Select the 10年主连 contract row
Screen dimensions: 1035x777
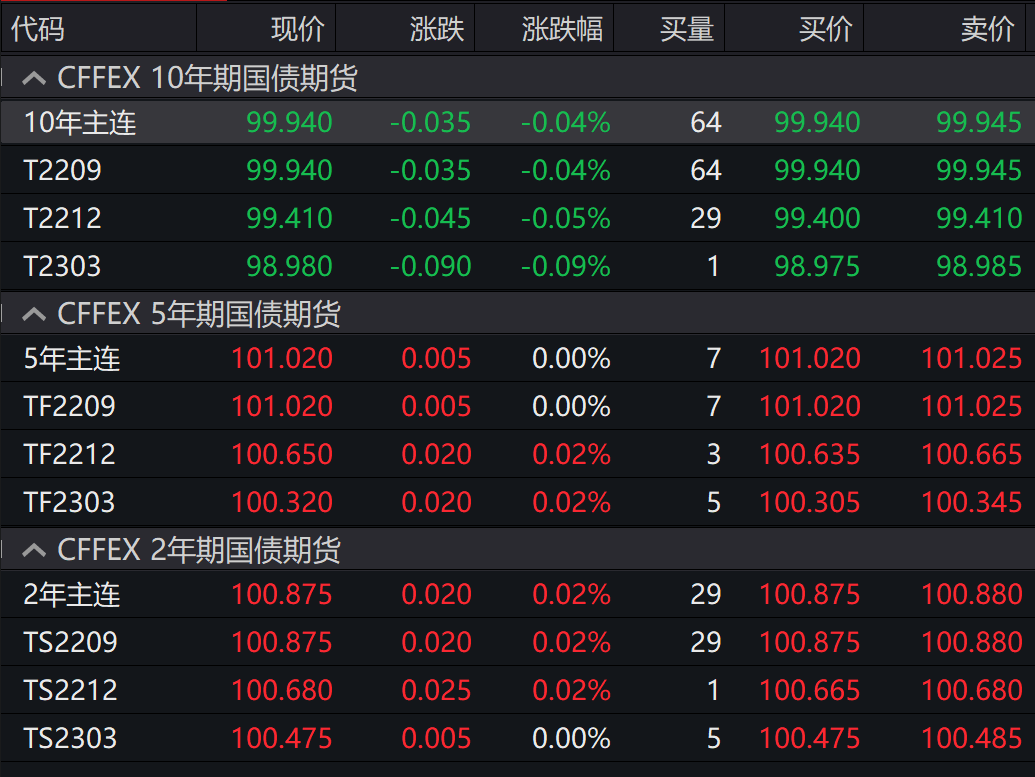[x=80, y=123]
